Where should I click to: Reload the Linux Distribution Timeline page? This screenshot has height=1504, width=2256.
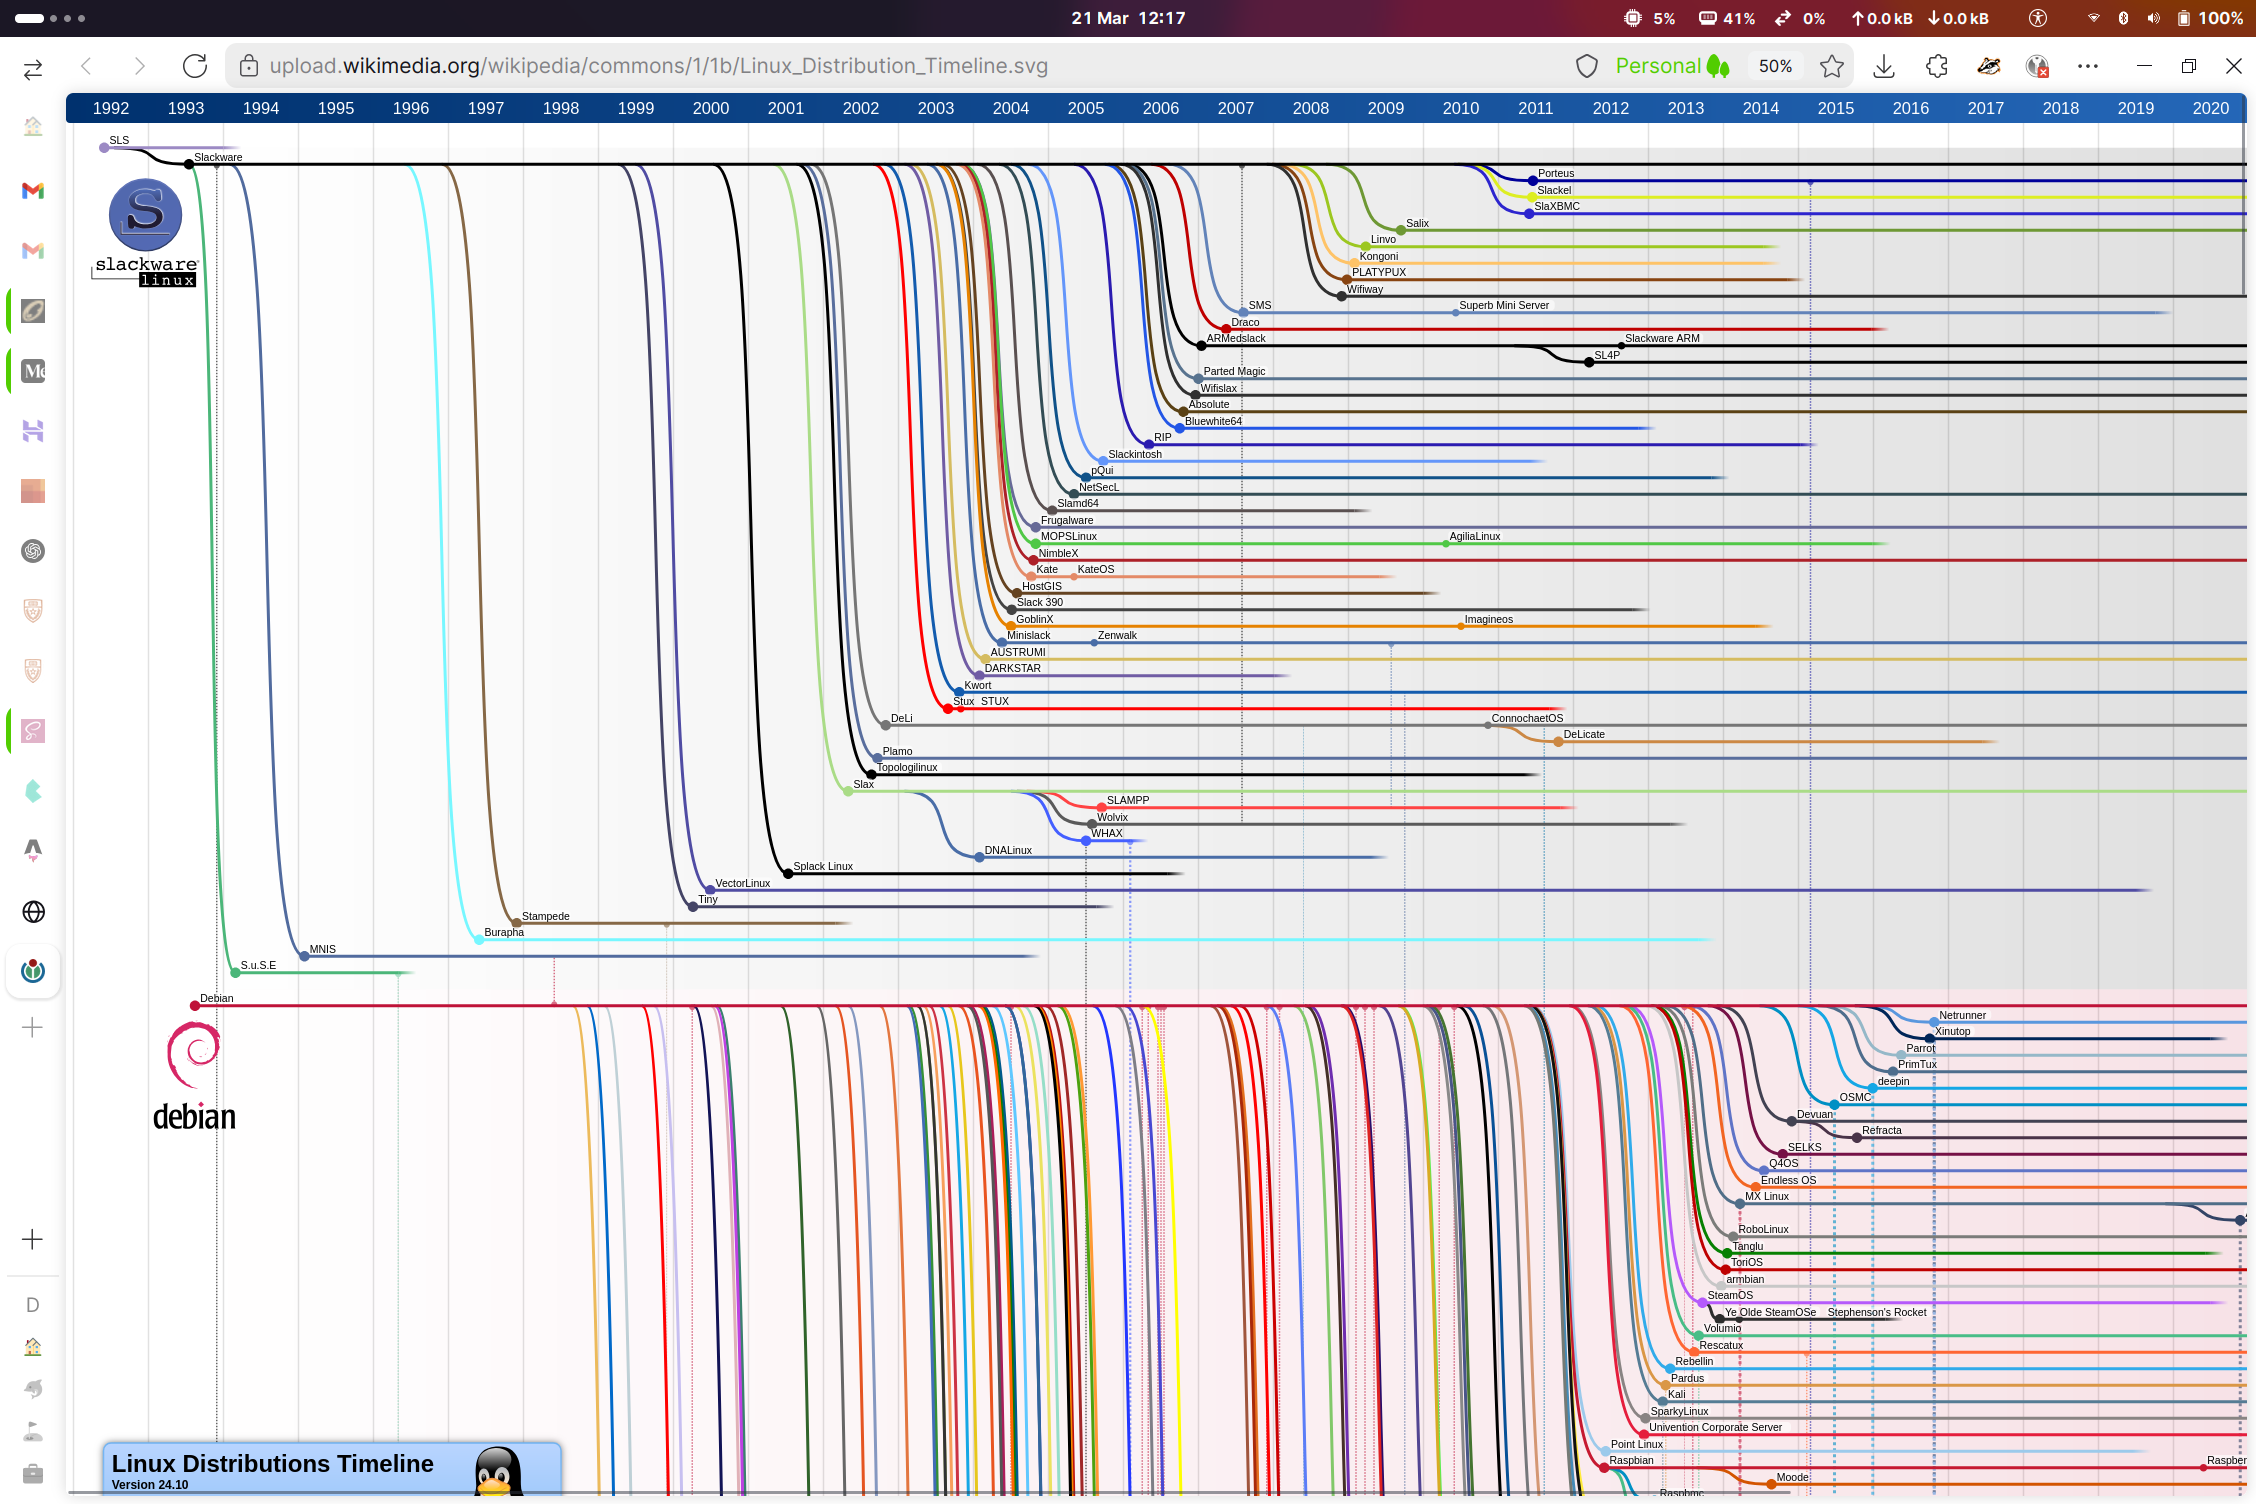point(195,66)
